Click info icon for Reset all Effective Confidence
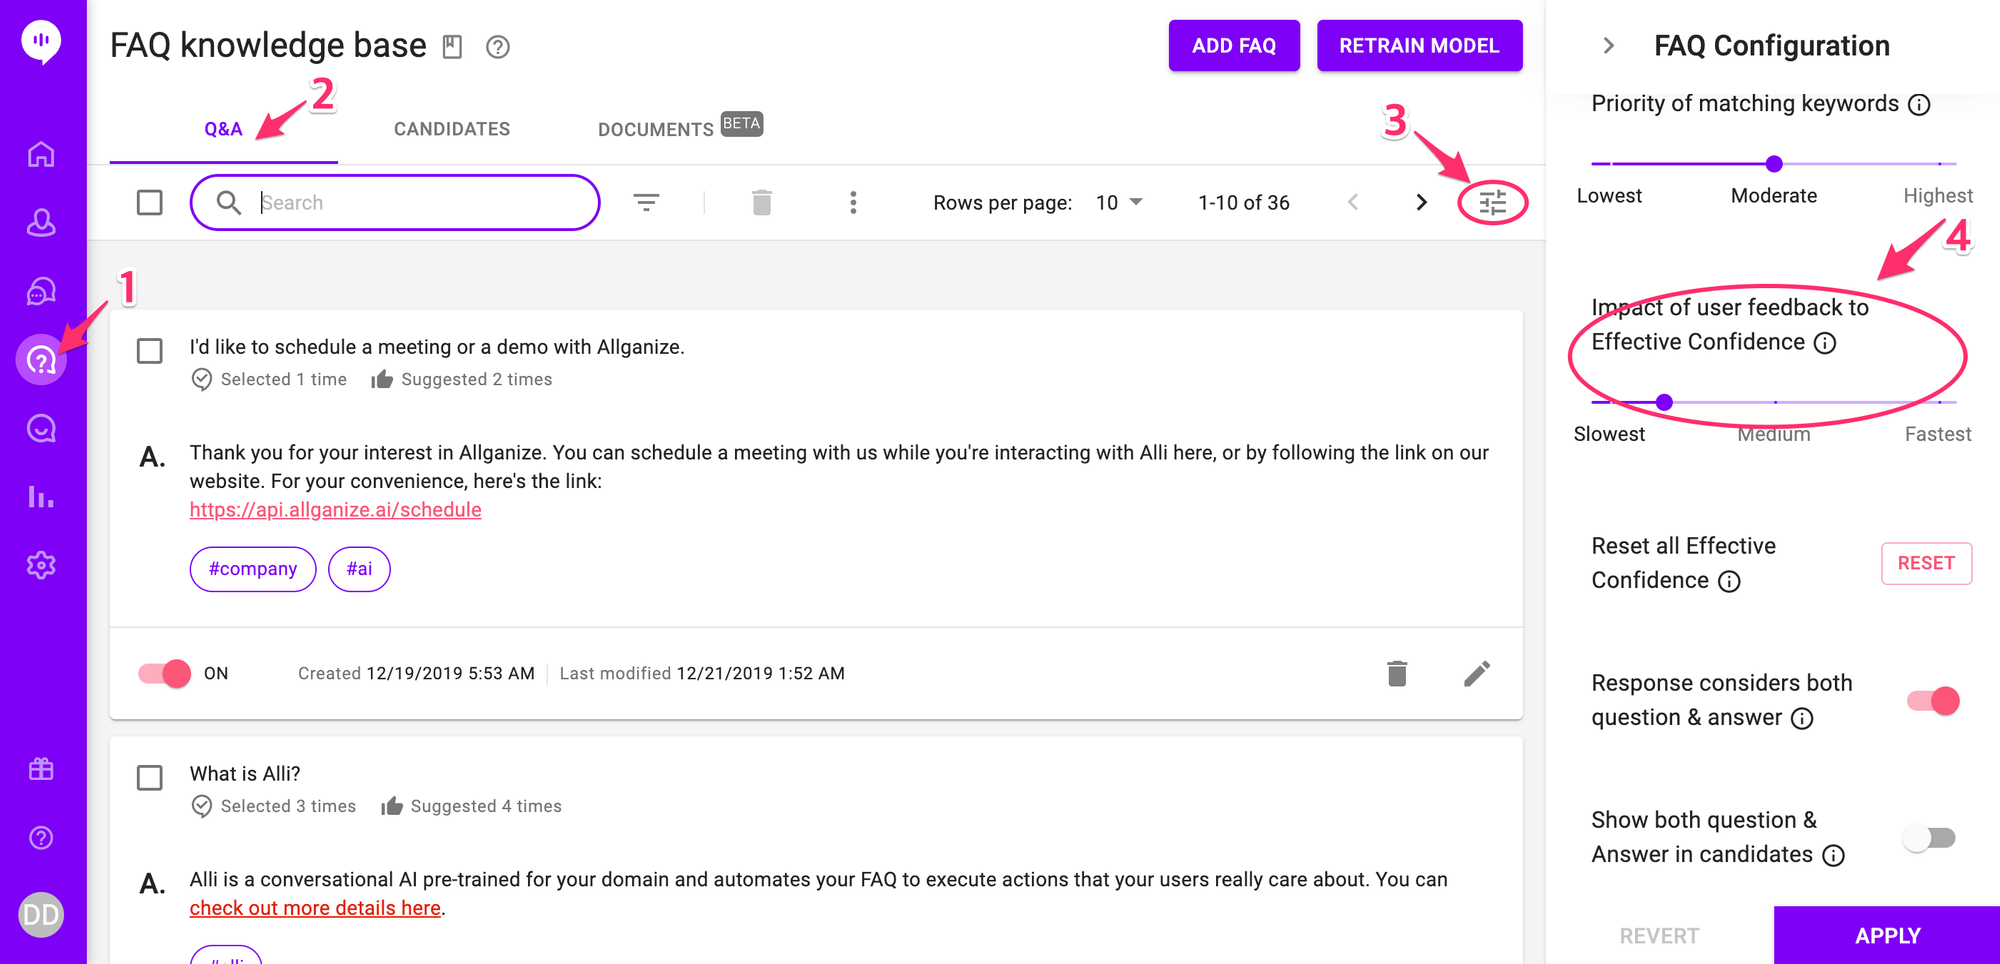 [x=1729, y=582]
